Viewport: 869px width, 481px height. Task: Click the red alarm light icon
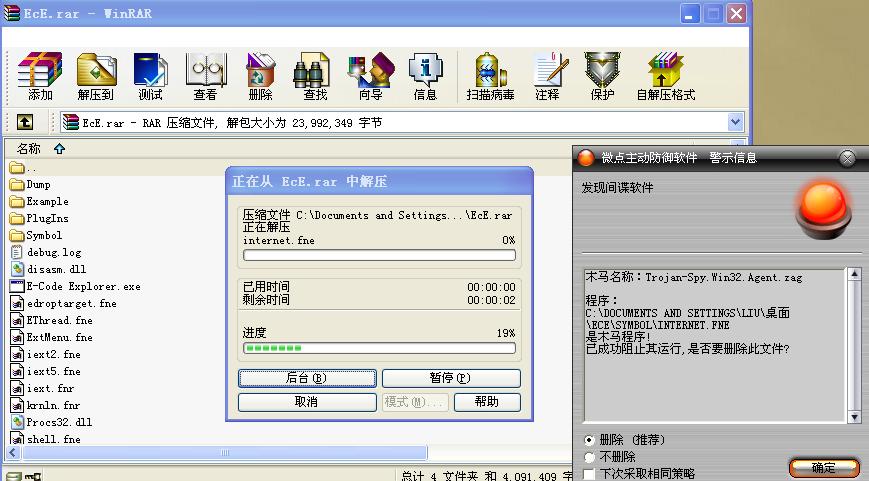click(x=824, y=209)
